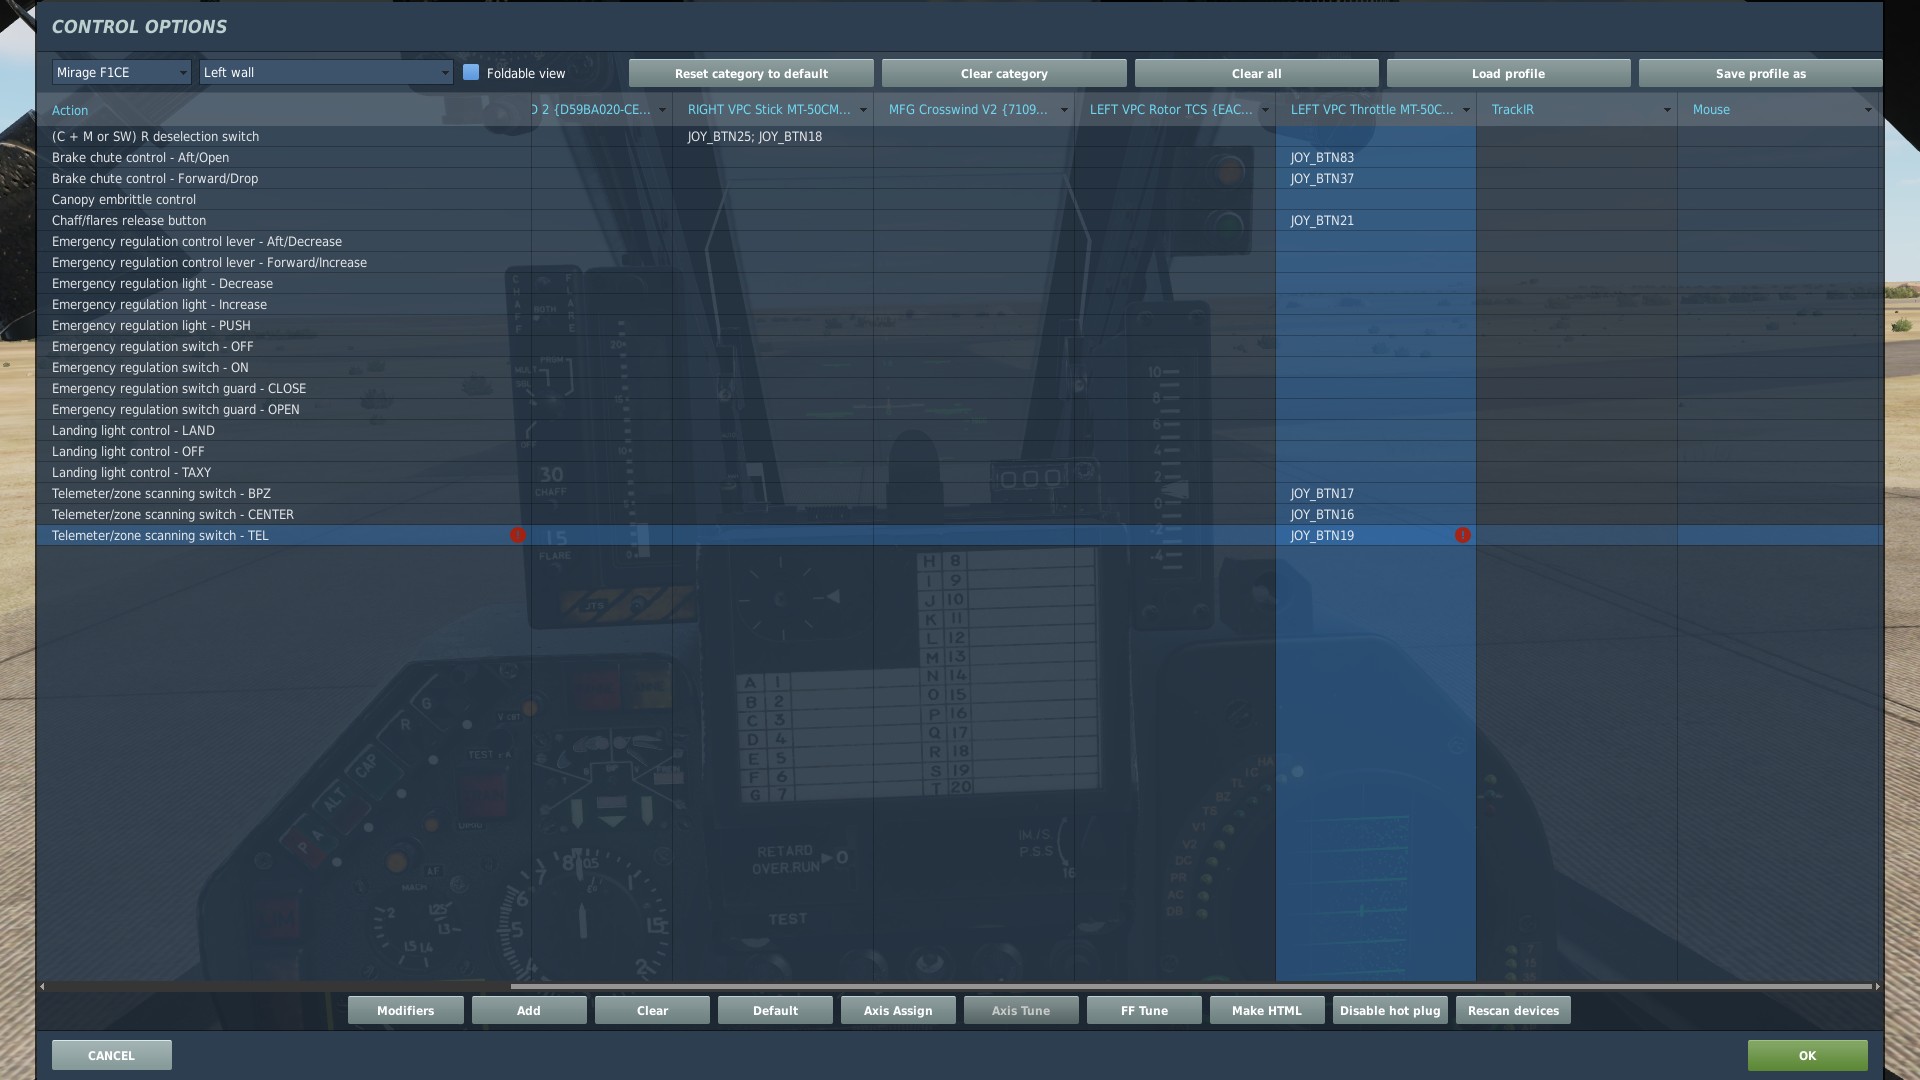Click the Clear category button
This screenshot has width=1920, height=1080.
[1004, 73]
